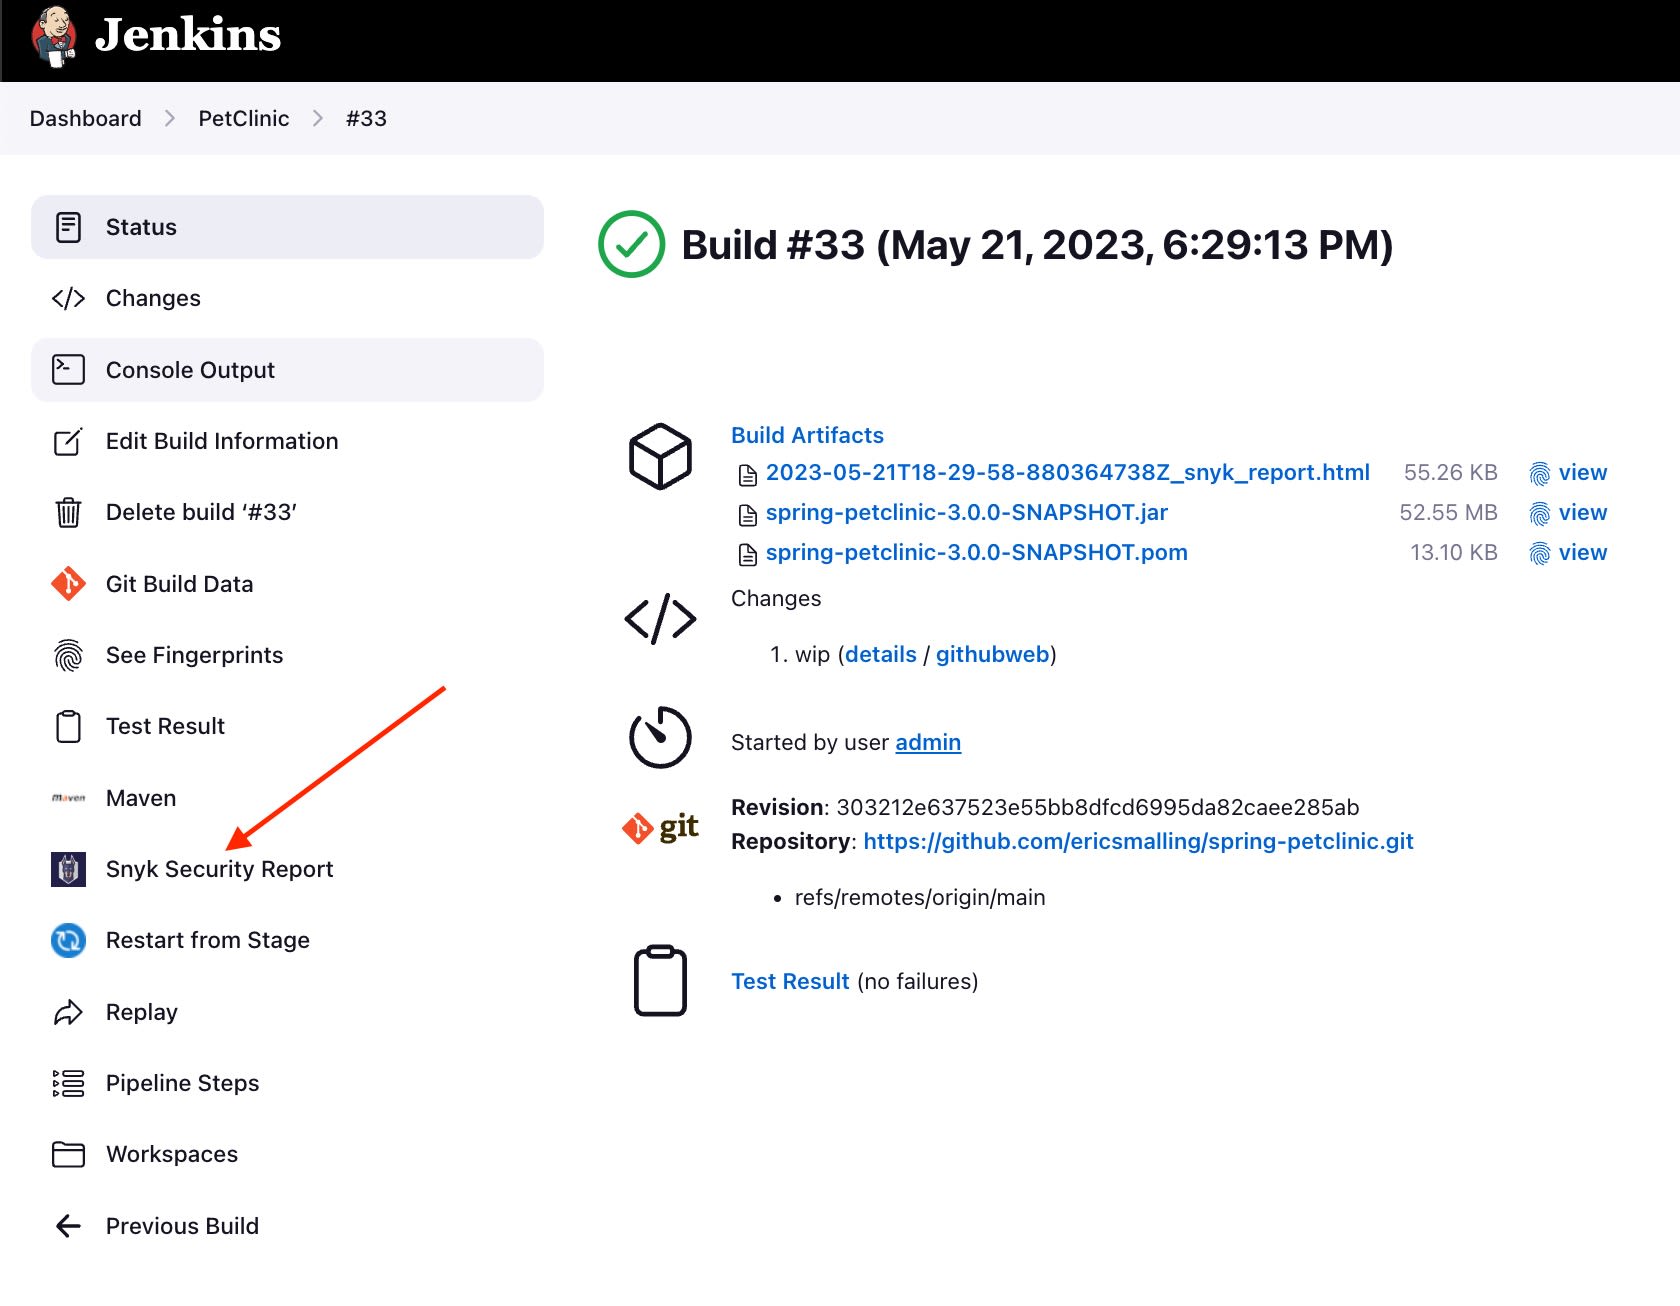Click the 52.55 MB size value
1680x1306 pixels.
point(1448,512)
